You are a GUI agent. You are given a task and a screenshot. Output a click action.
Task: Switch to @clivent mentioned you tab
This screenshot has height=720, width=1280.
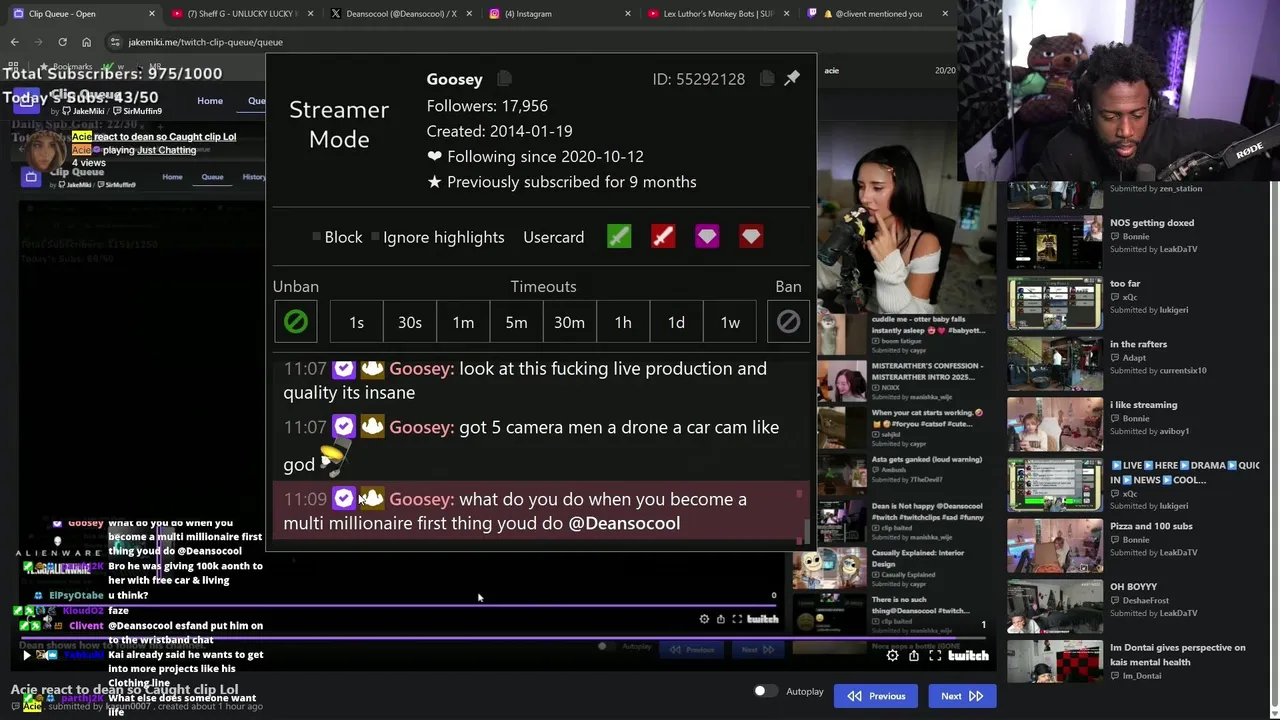(x=876, y=13)
